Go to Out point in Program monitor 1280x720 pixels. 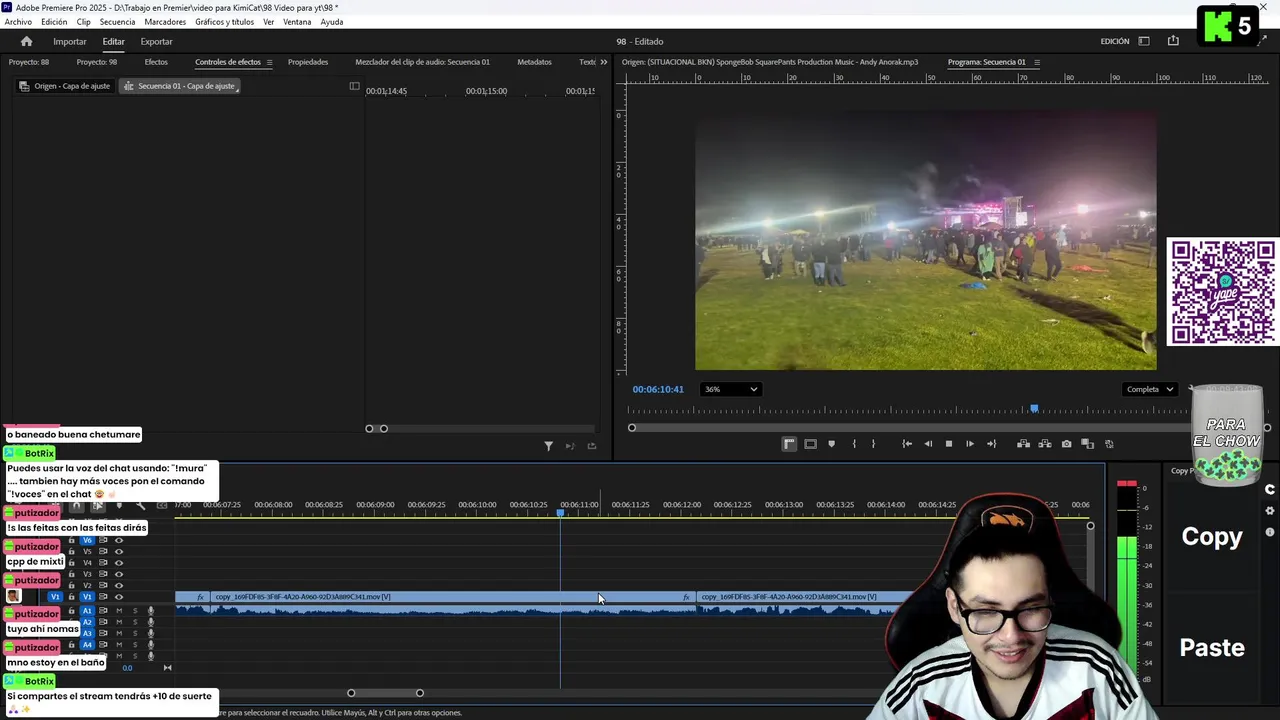pyautogui.click(x=991, y=444)
